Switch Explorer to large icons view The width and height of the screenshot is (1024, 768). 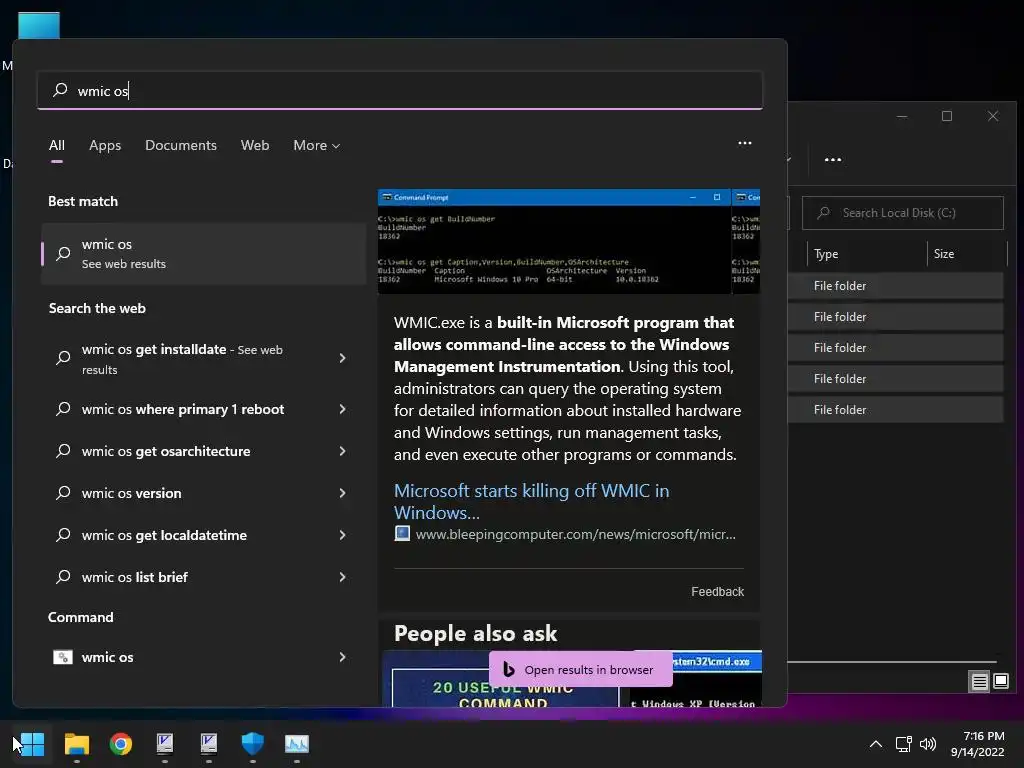(1000, 682)
